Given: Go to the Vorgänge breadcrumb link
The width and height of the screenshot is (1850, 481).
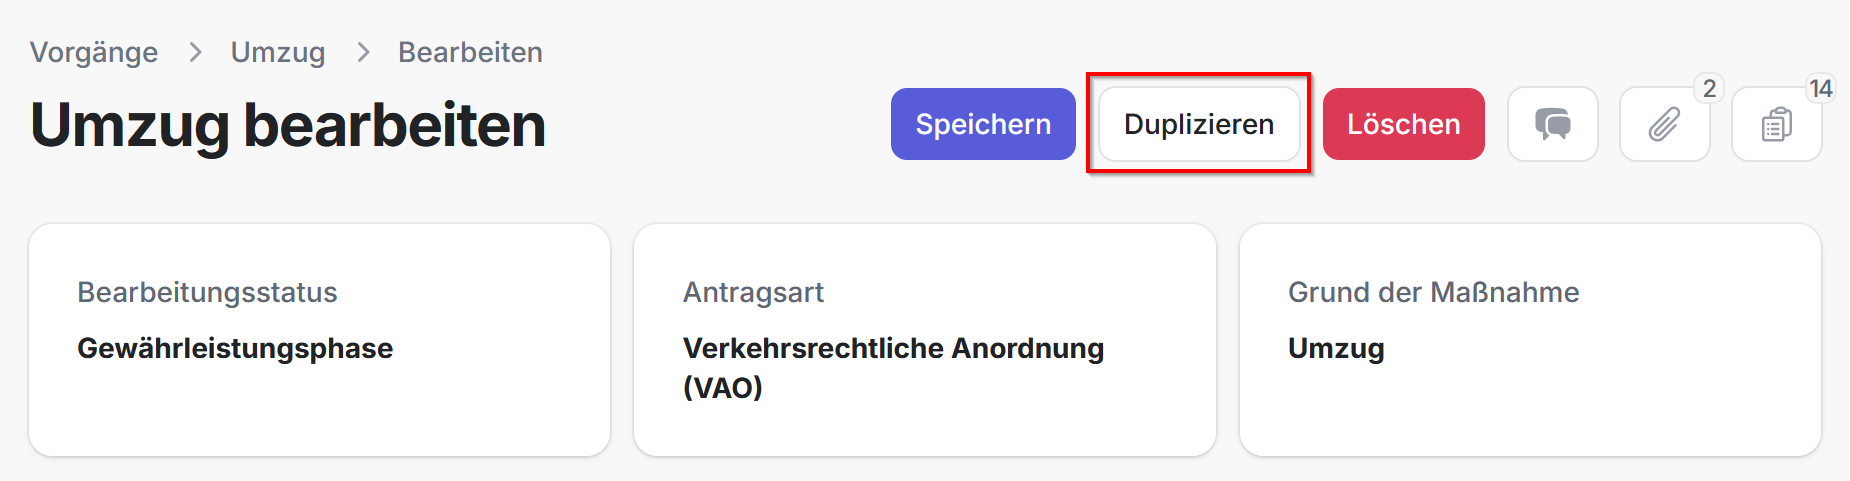Looking at the screenshot, I should coord(94,52).
